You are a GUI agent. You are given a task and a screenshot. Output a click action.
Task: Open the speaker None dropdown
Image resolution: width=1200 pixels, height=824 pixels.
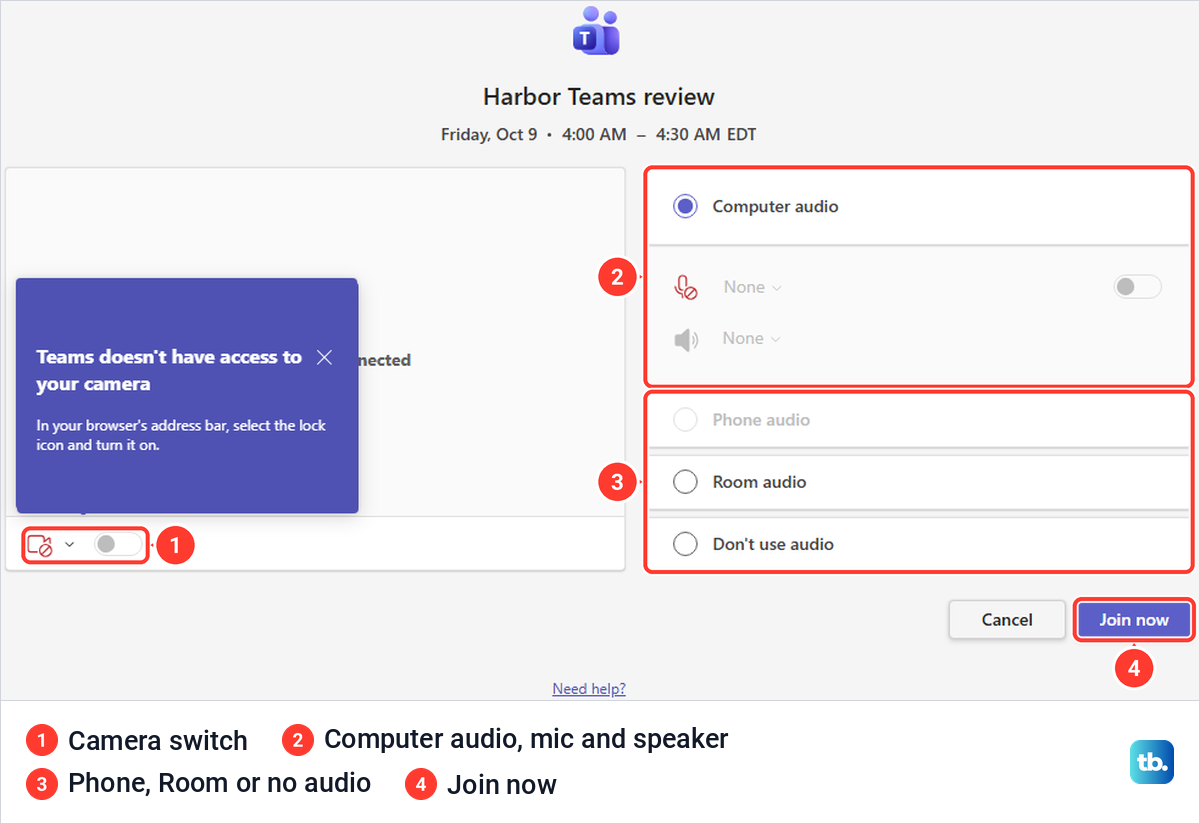751,339
